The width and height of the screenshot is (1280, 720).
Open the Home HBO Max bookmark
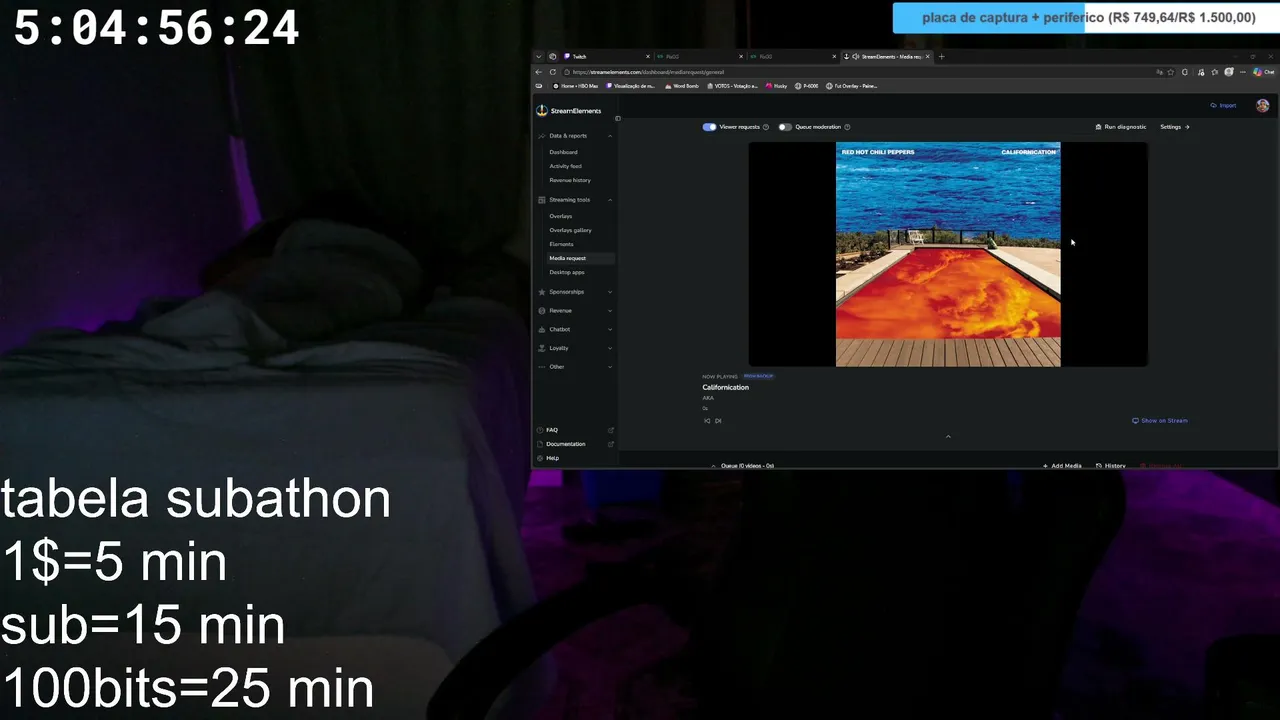click(x=575, y=86)
